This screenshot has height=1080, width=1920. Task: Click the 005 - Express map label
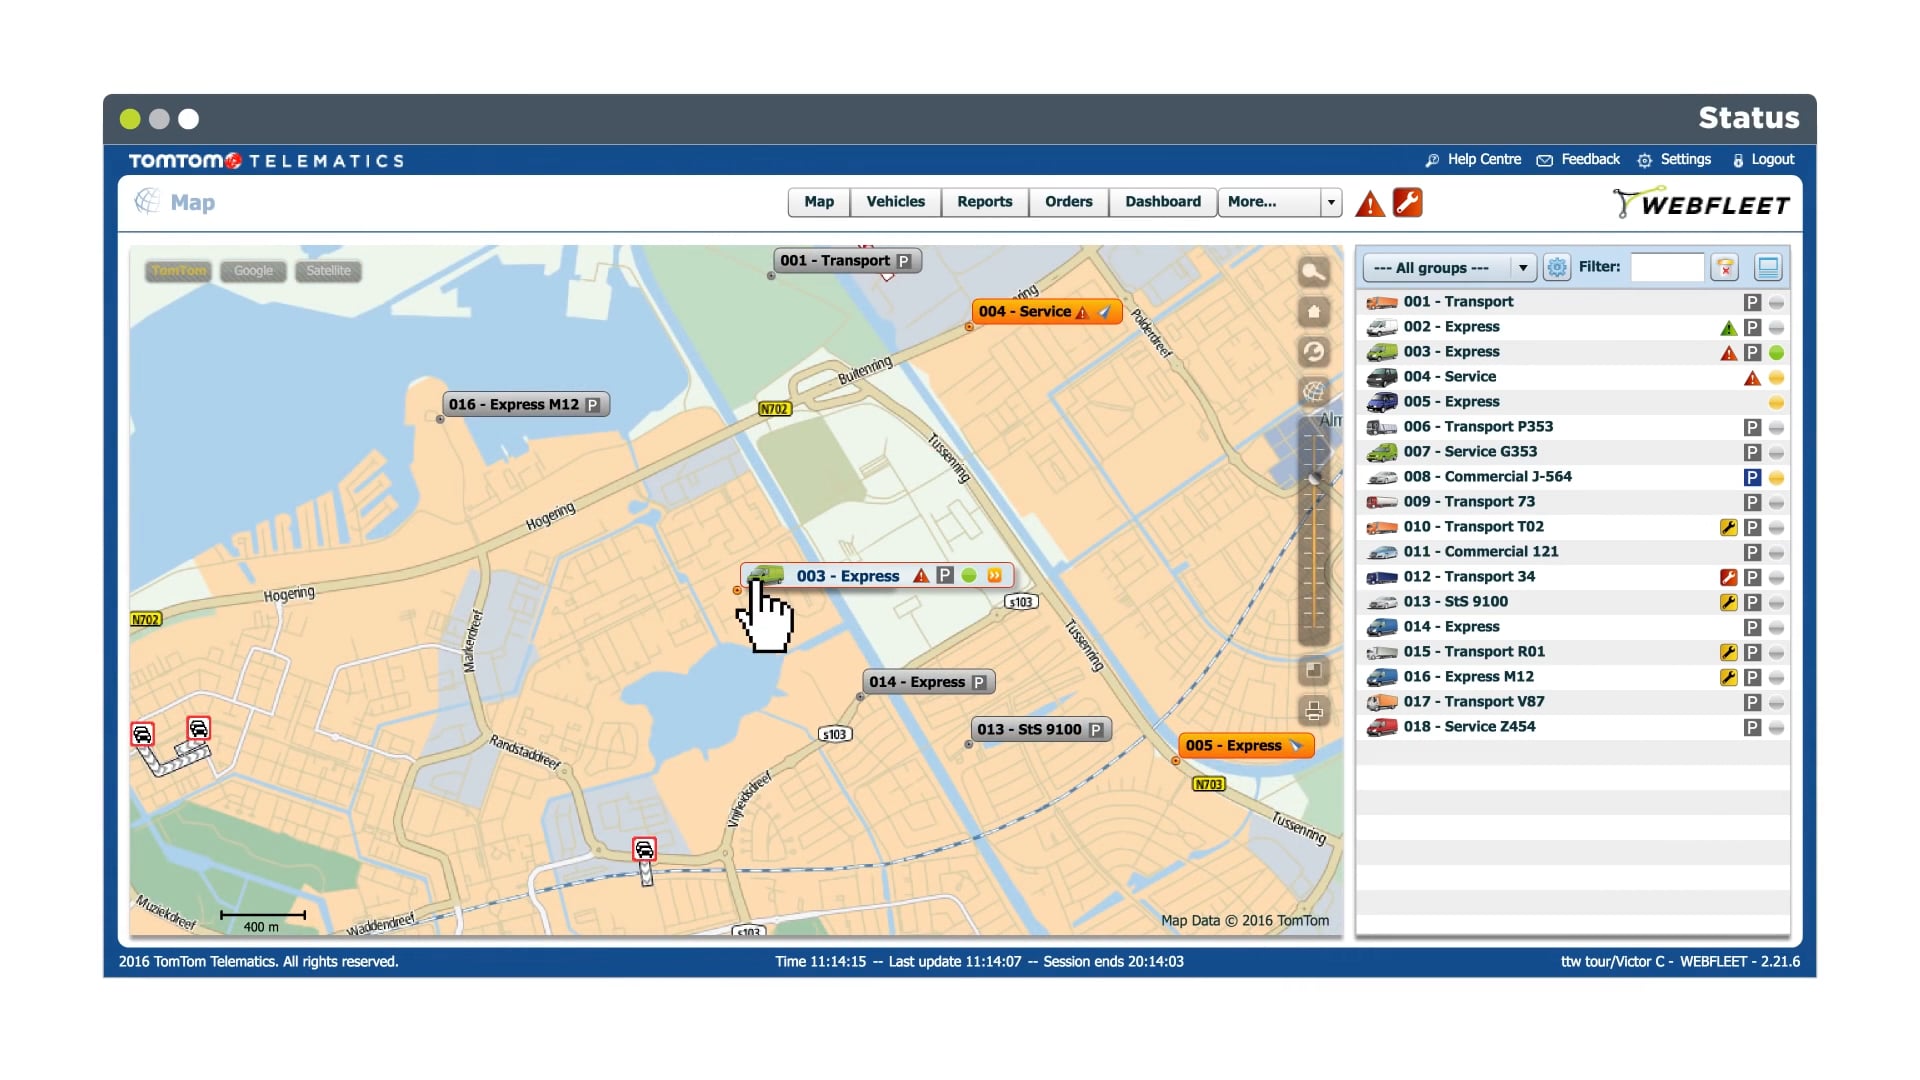click(1246, 746)
